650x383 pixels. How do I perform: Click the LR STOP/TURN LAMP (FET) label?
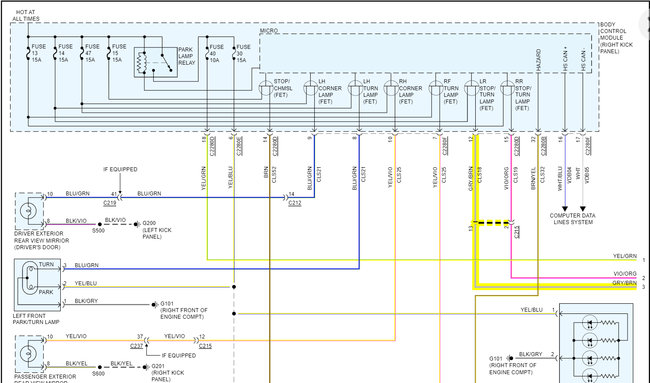click(487, 95)
